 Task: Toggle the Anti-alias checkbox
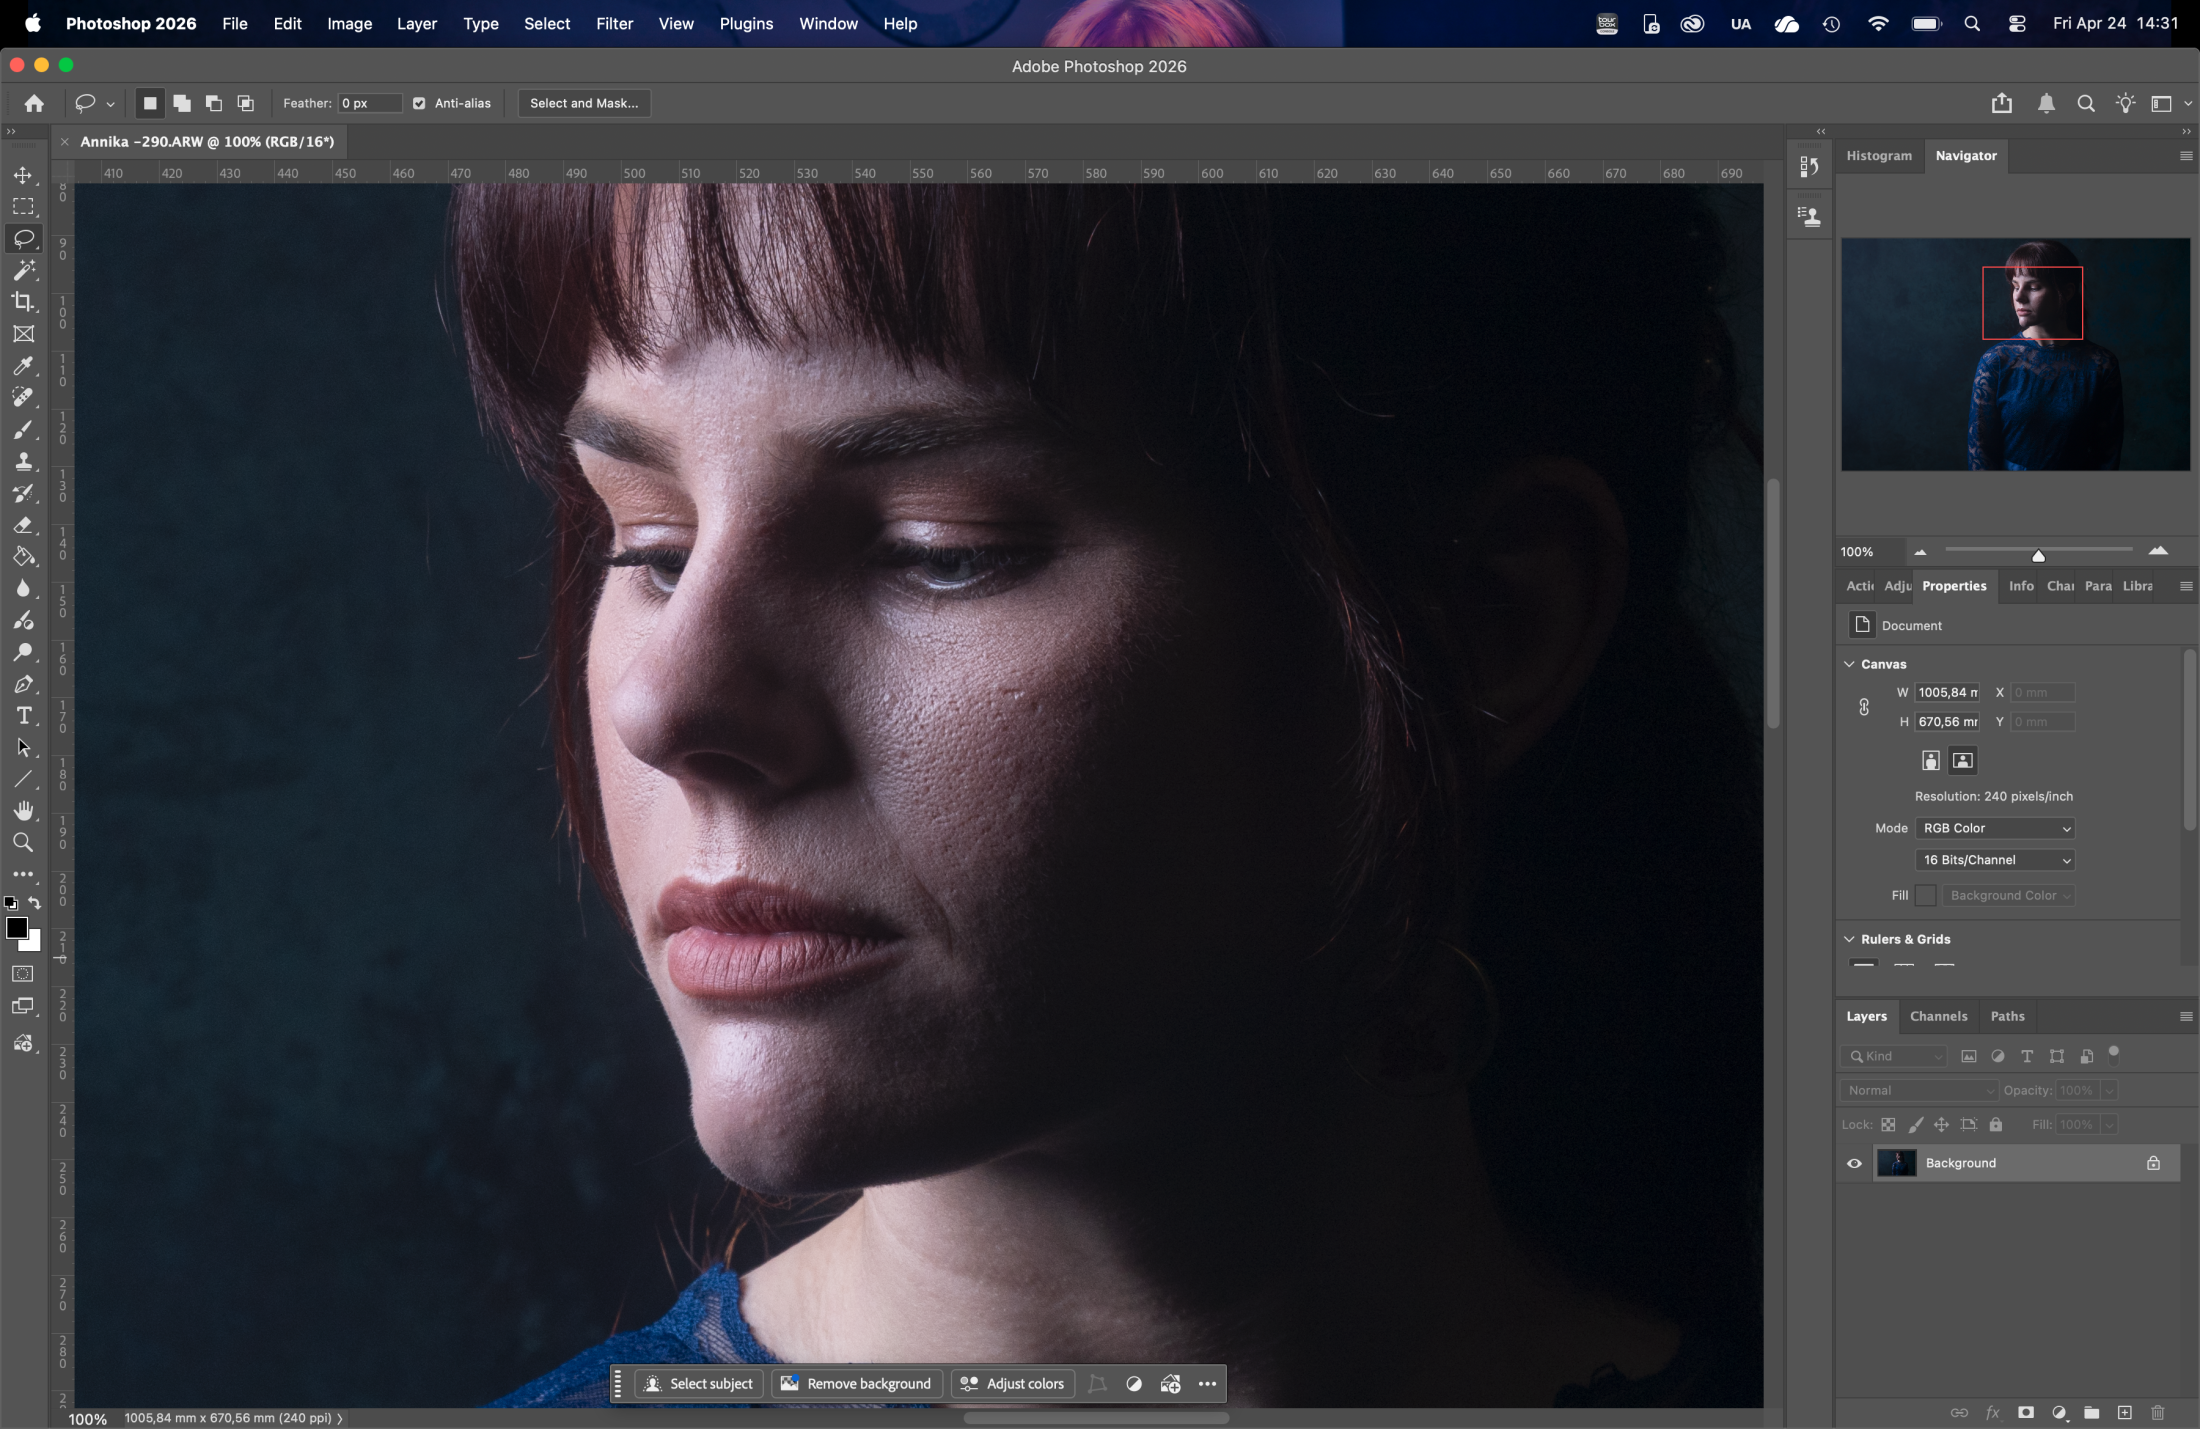click(x=419, y=103)
